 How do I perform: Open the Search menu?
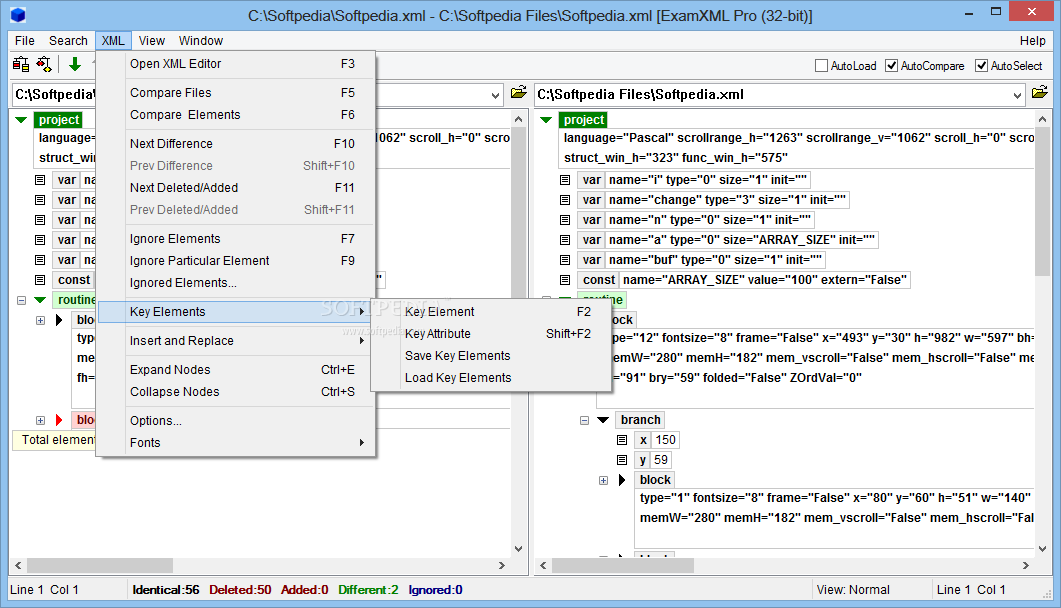pos(68,41)
